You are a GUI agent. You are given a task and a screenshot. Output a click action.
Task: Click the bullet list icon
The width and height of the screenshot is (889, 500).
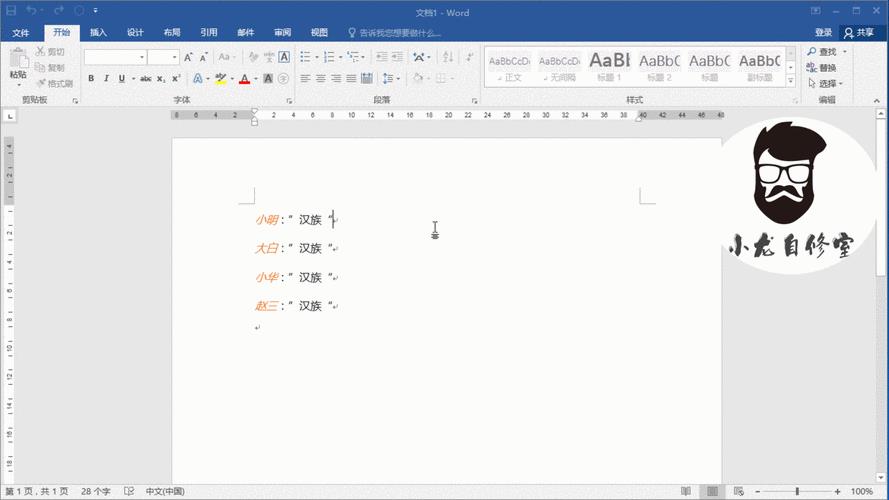[x=305, y=57]
